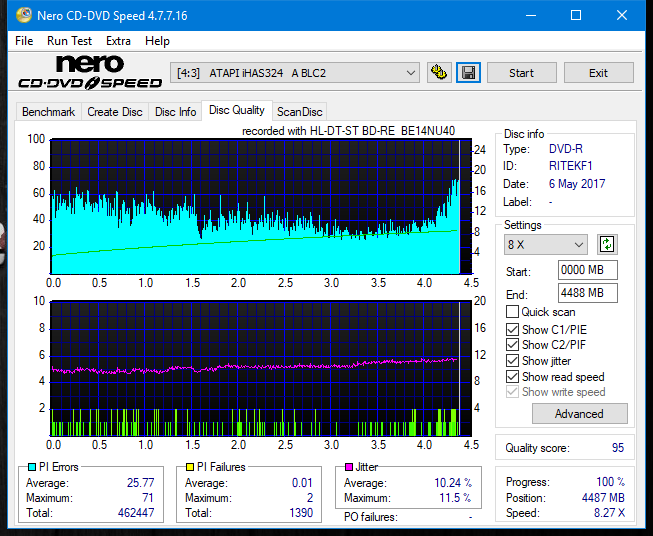Click Jitter maximum 11.5 % value

456,498
